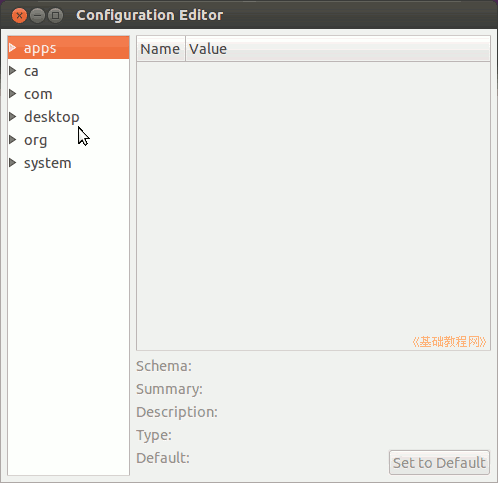Close the Configuration Editor window
Image resolution: width=498 pixels, height=483 pixels.
19,15
